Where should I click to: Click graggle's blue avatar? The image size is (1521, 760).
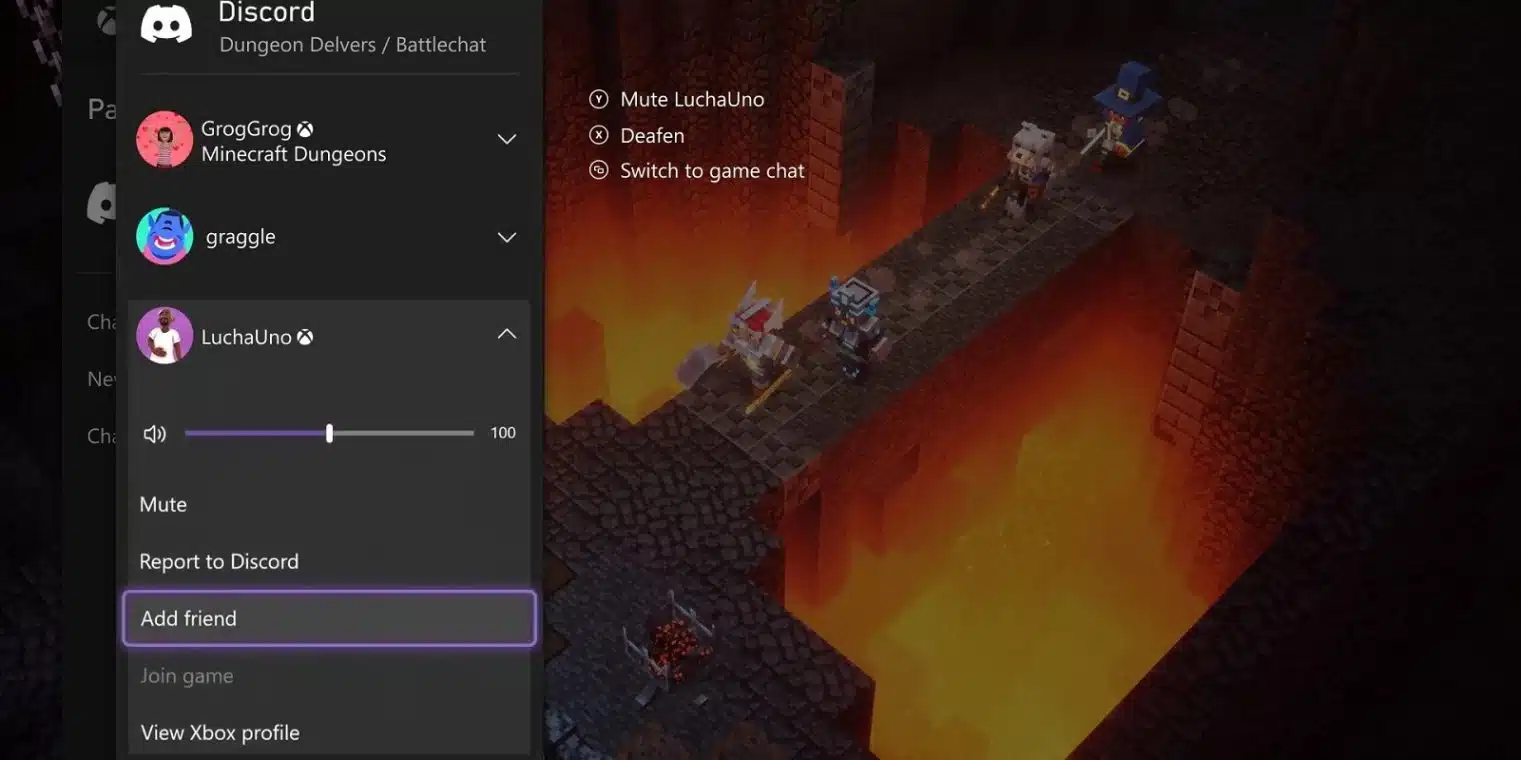(165, 237)
